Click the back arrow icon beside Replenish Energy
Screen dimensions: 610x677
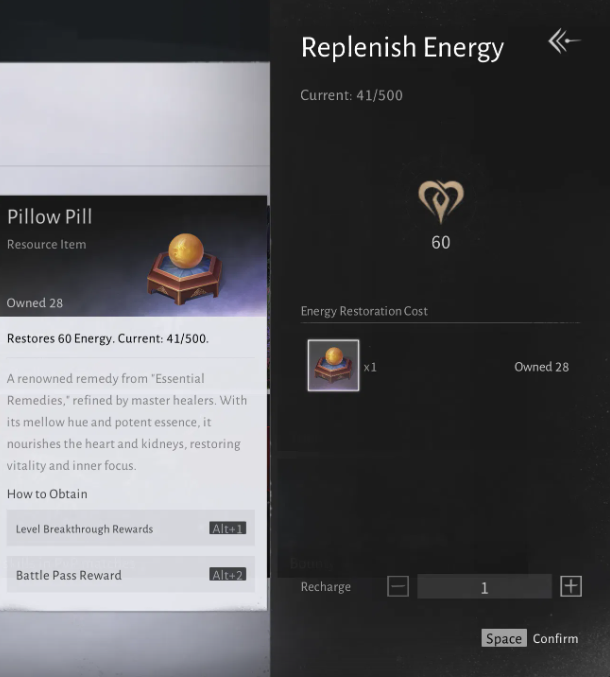(x=564, y=41)
